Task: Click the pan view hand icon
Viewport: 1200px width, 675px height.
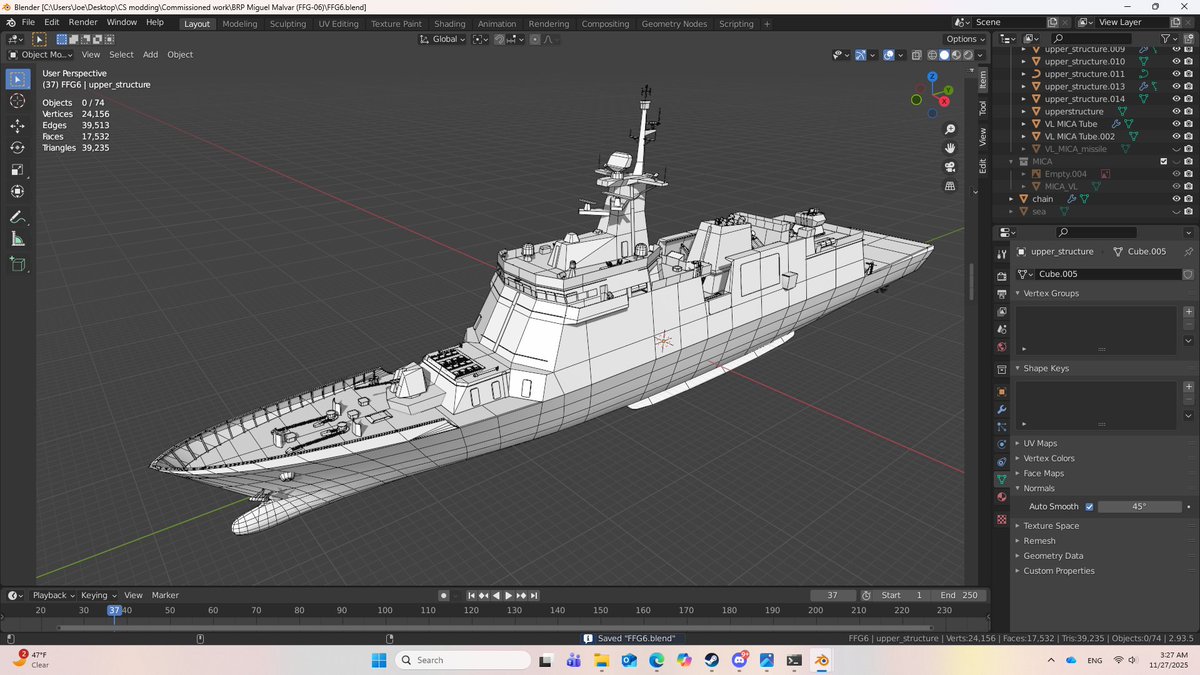Action: click(950, 148)
